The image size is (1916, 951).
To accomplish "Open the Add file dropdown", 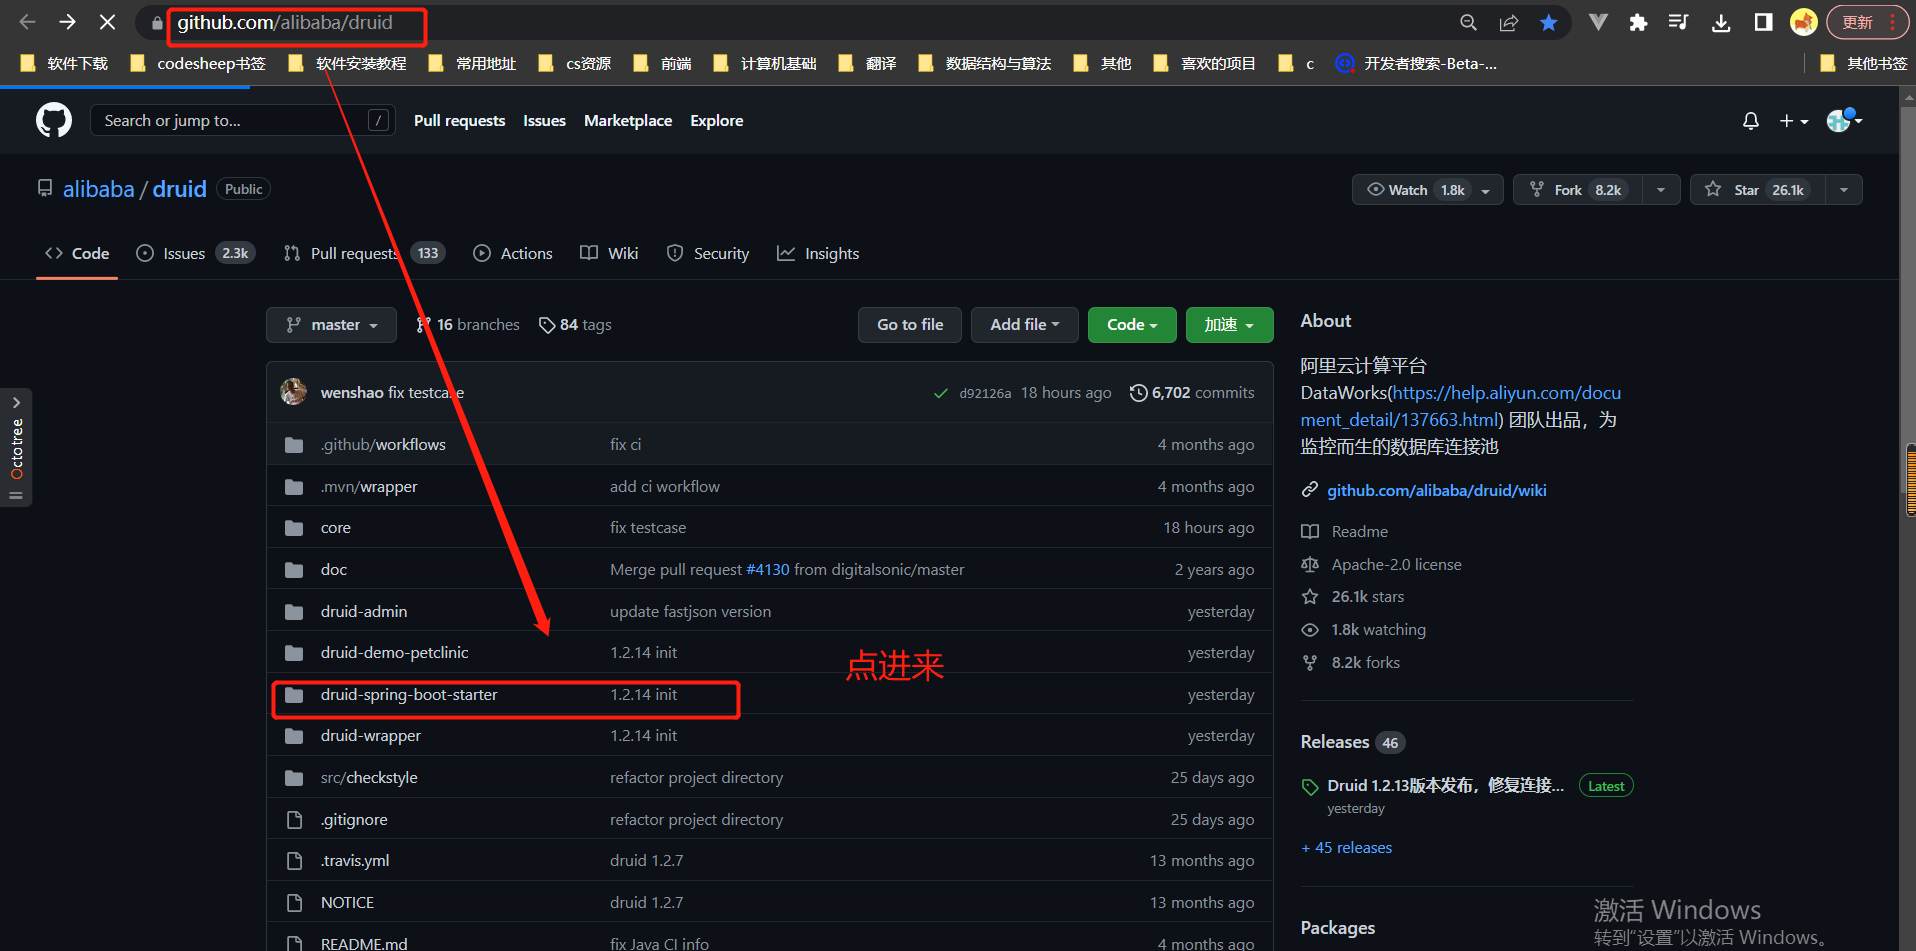I will tap(1024, 325).
